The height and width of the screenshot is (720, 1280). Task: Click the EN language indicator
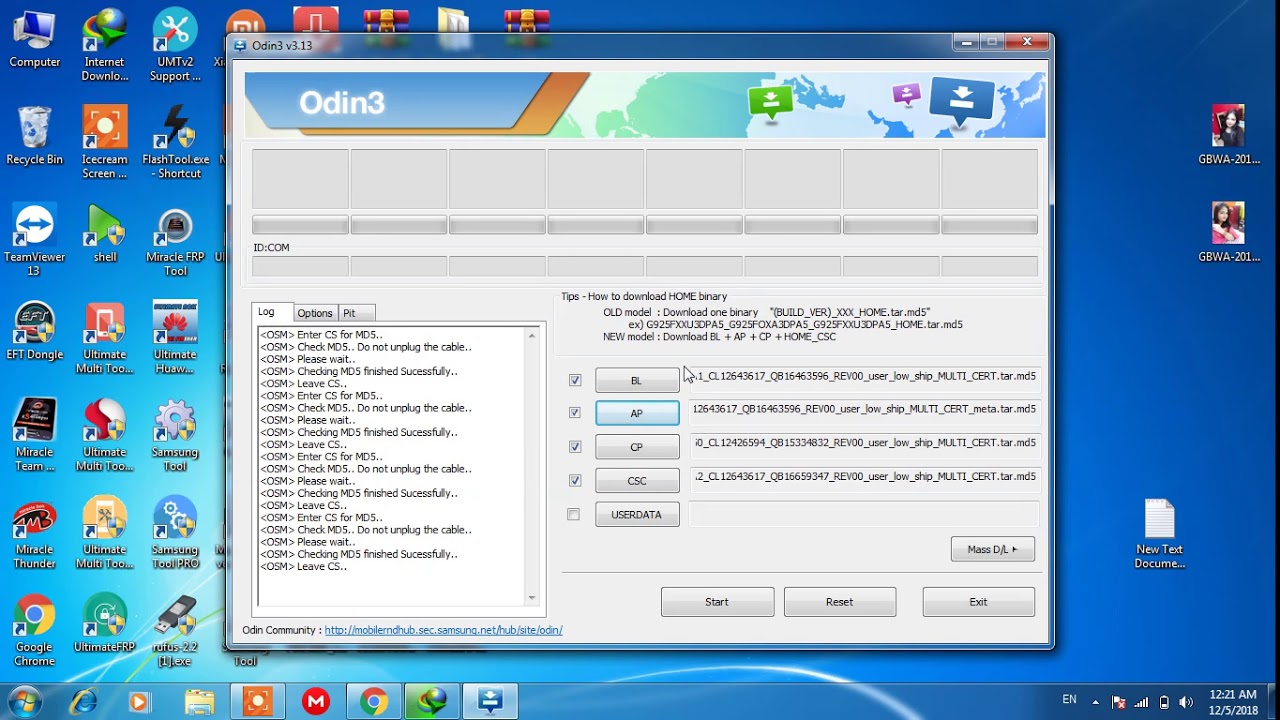coord(1069,700)
